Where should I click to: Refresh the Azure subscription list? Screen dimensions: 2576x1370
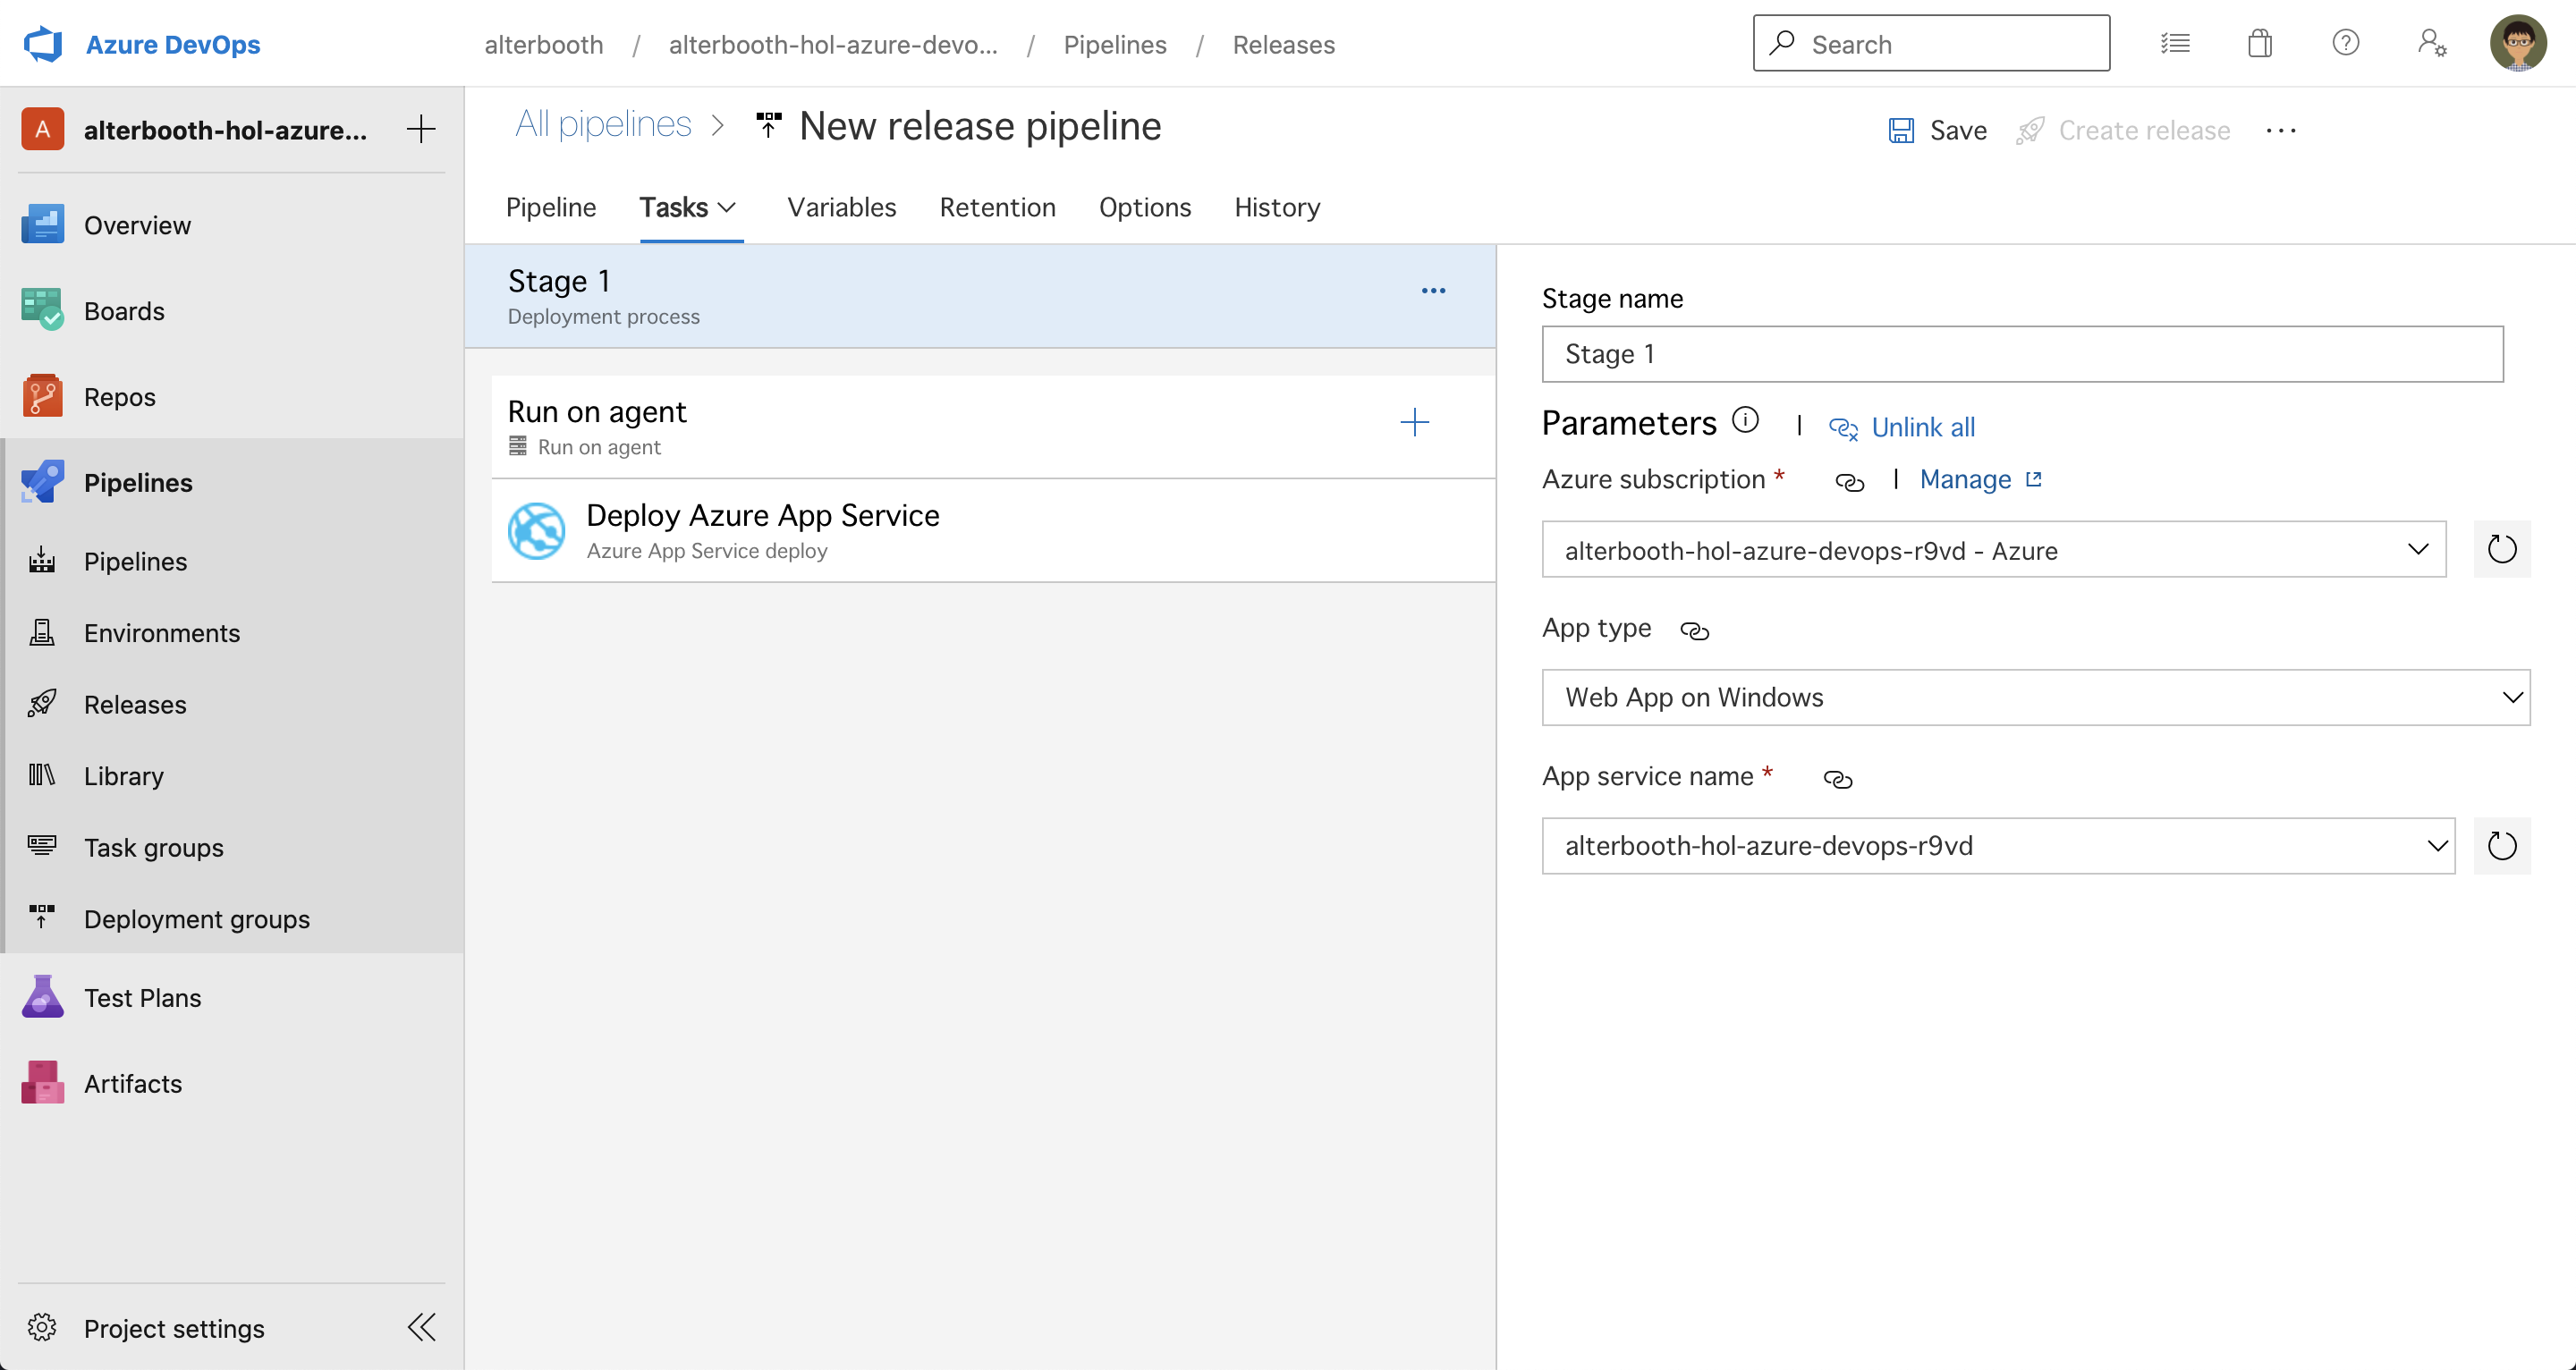[2501, 549]
